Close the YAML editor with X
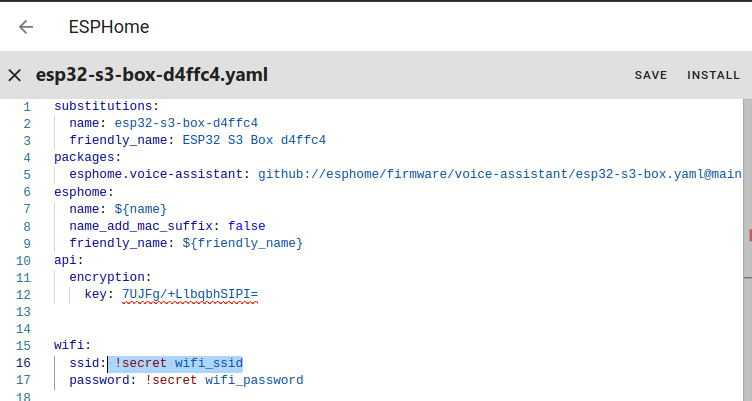Image resolution: width=752 pixels, height=401 pixels. (x=14, y=75)
